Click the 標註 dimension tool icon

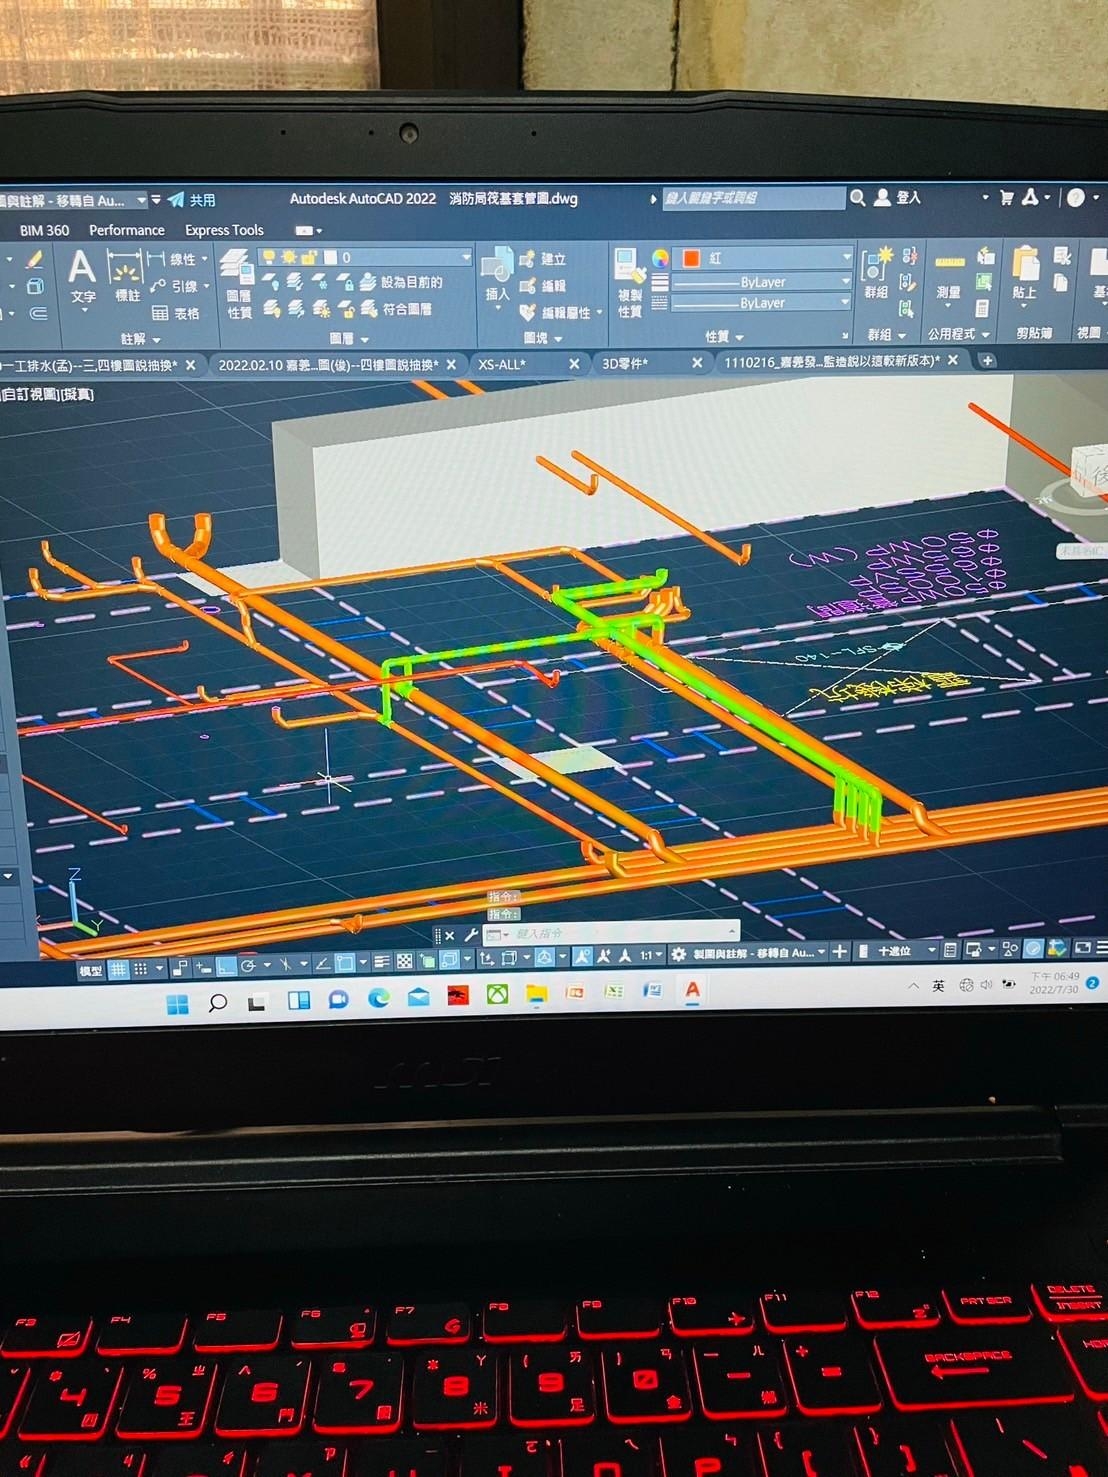(x=126, y=277)
